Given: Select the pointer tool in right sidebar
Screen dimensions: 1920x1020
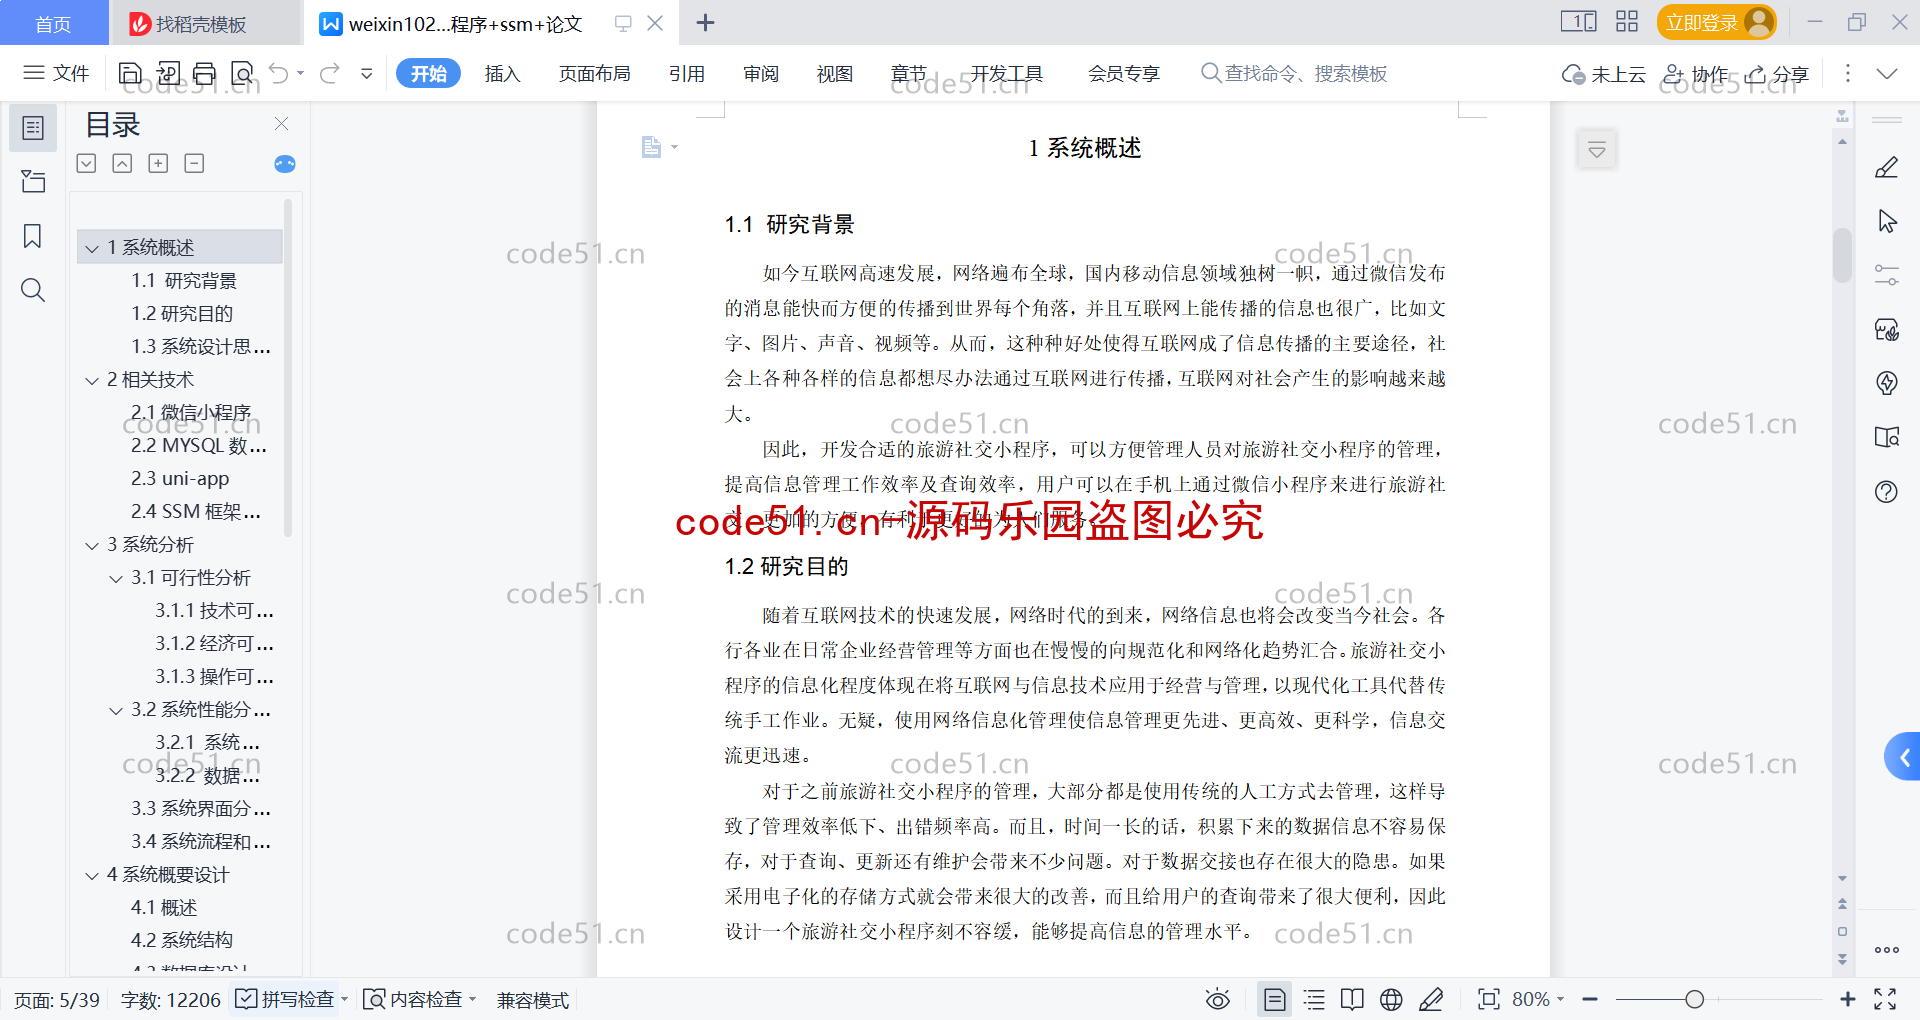Looking at the screenshot, I should coord(1887,221).
